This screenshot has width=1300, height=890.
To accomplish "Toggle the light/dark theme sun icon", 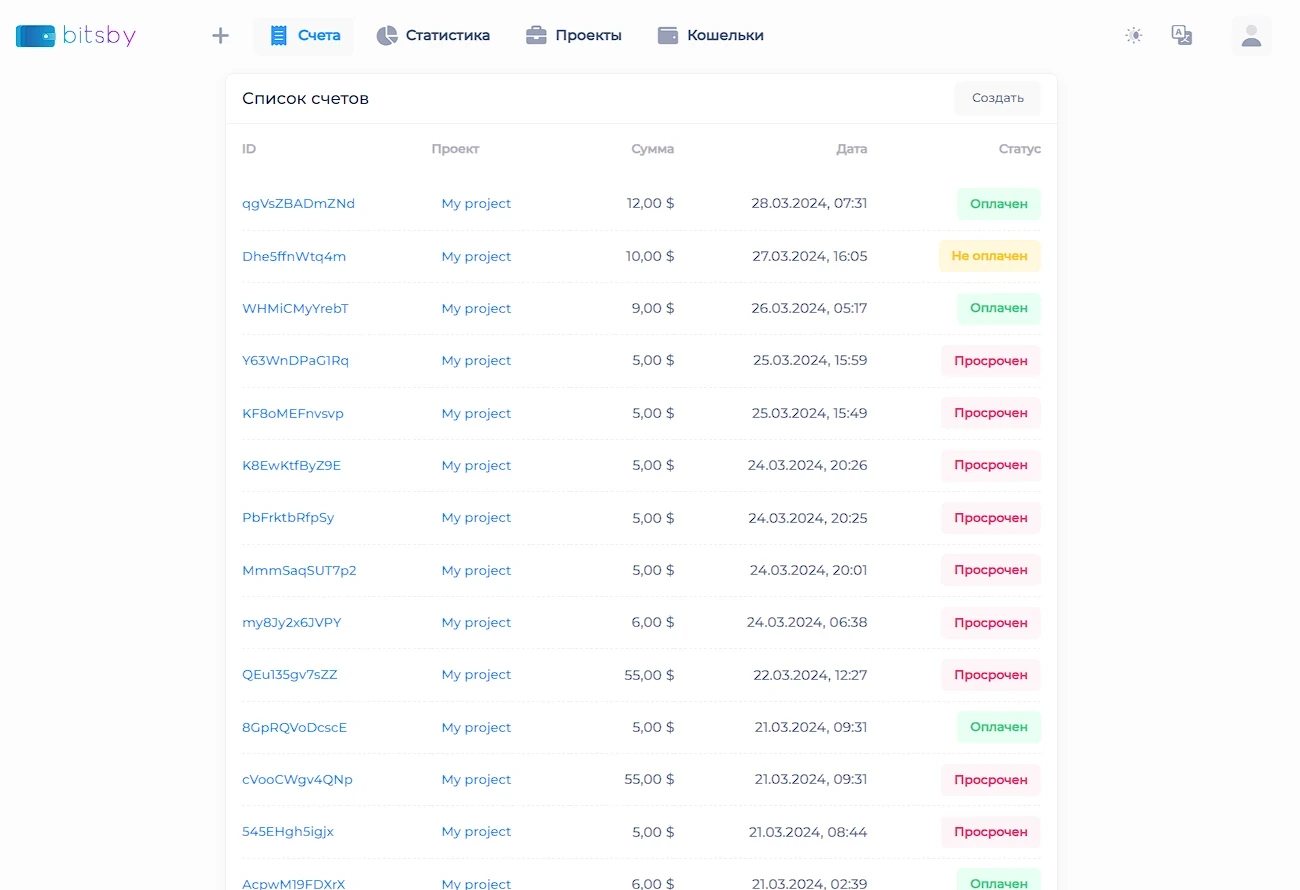I will (1133, 36).
